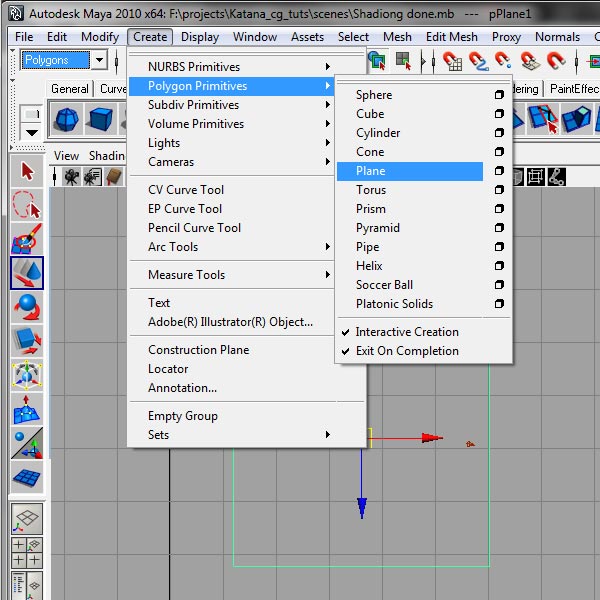Screen dimensions: 600x600
Task: Open Platonic Solids options box
Action: (499, 304)
